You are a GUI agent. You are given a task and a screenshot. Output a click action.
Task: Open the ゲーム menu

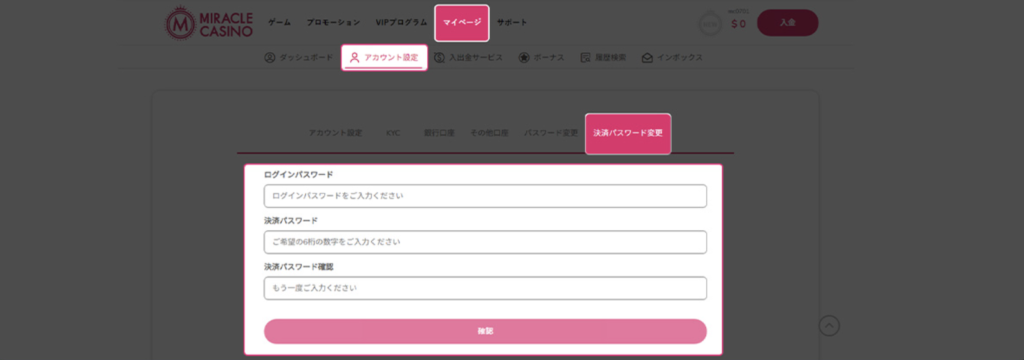tap(280, 23)
